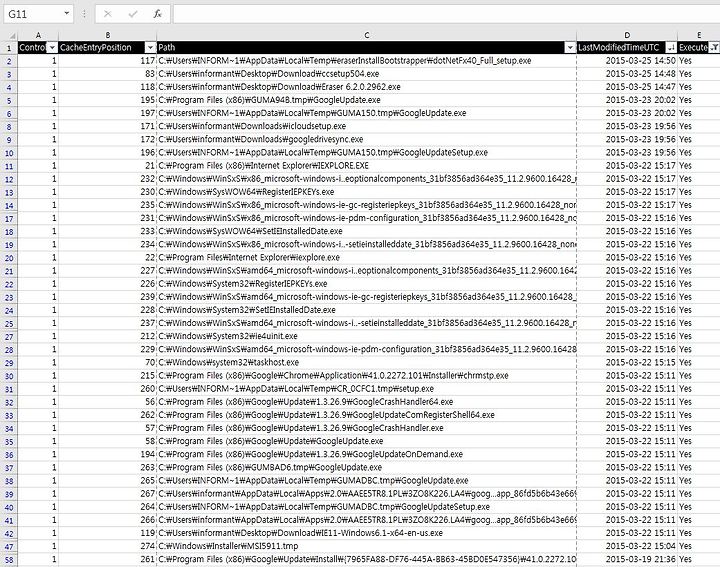Select the MSI5911.tmp path cell
The image size is (720, 567).
366,546
